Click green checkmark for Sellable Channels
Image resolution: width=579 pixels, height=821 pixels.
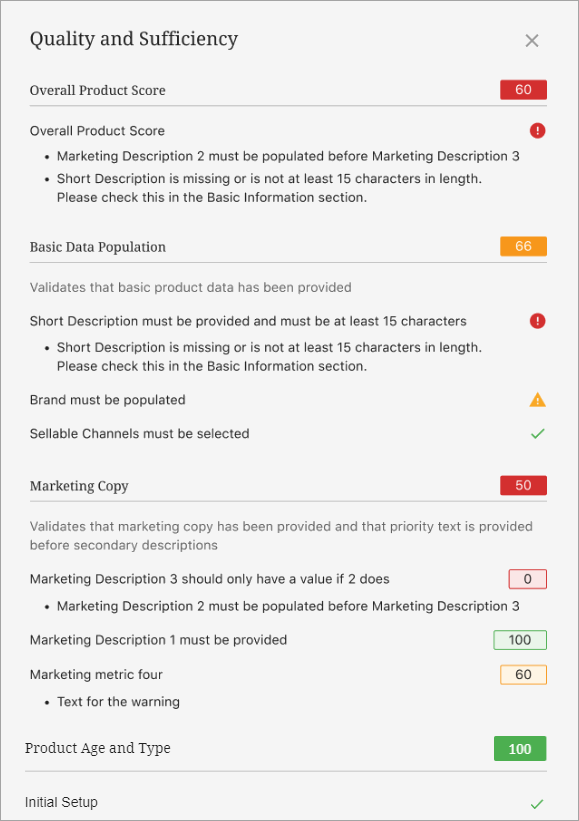[537, 434]
